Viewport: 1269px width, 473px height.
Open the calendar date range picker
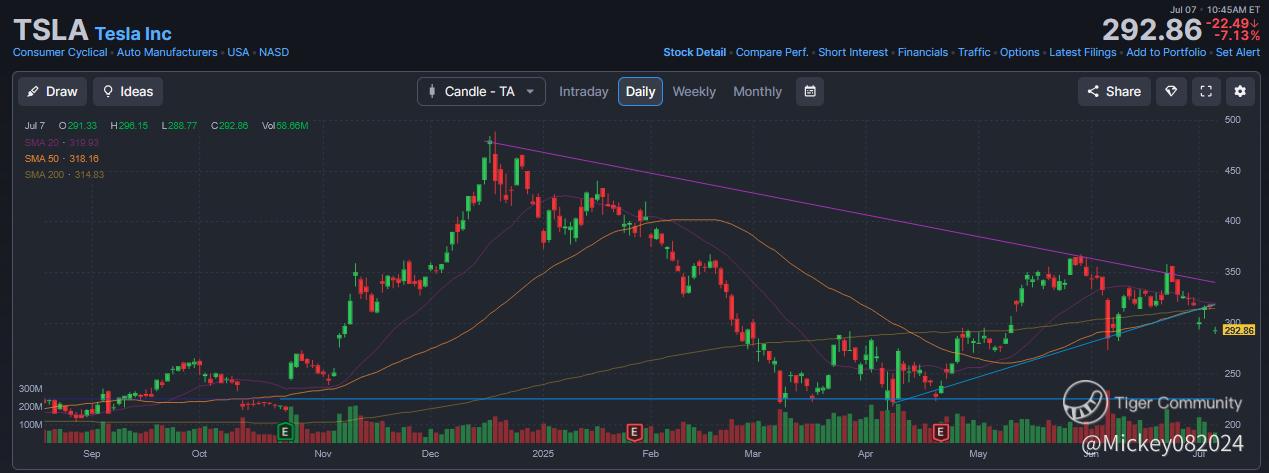point(810,91)
